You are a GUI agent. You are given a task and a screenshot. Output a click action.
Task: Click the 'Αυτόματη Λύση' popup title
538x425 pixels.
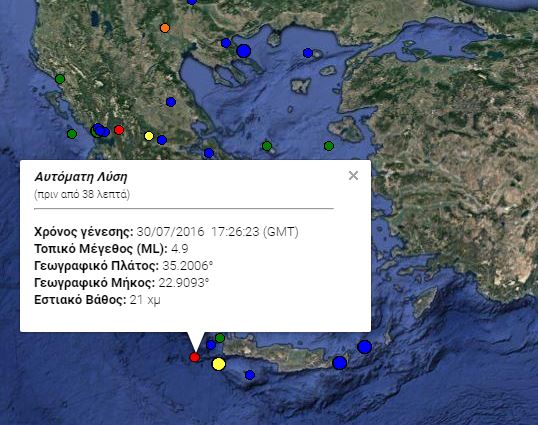click(81, 177)
